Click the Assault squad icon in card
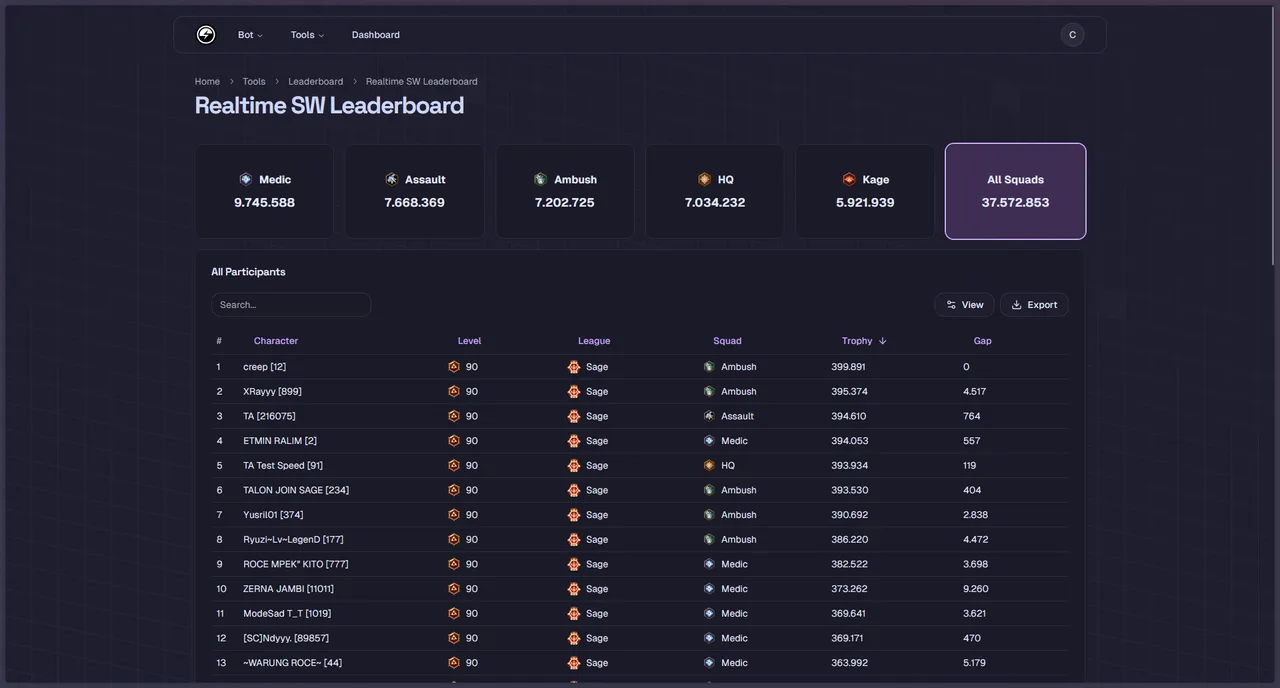Screen dimensions: 1280x688 [392, 179]
